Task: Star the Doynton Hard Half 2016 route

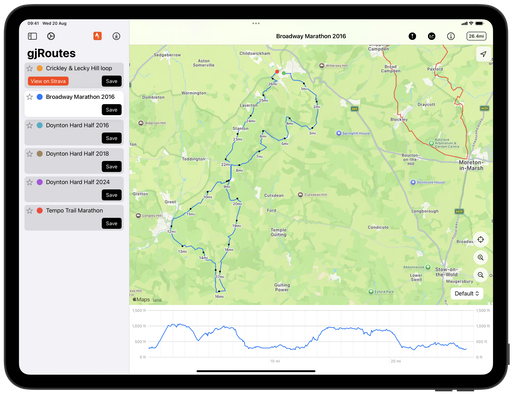Action: pyautogui.click(x=30, y=125)
